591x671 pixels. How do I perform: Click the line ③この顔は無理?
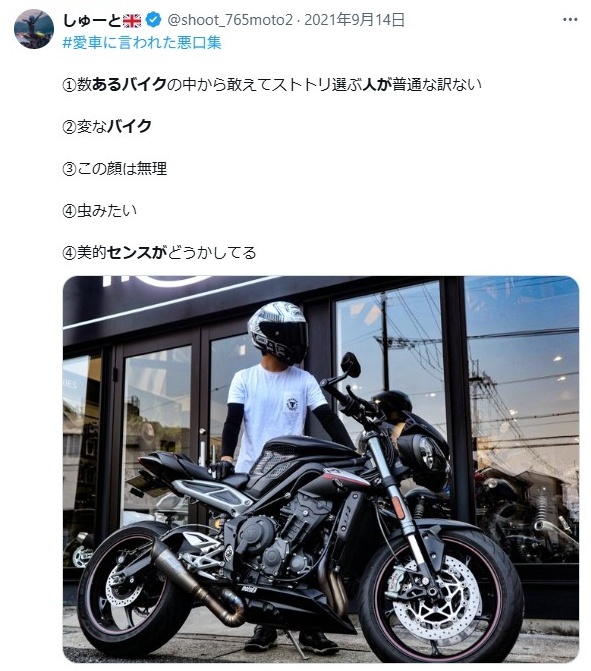115,168
